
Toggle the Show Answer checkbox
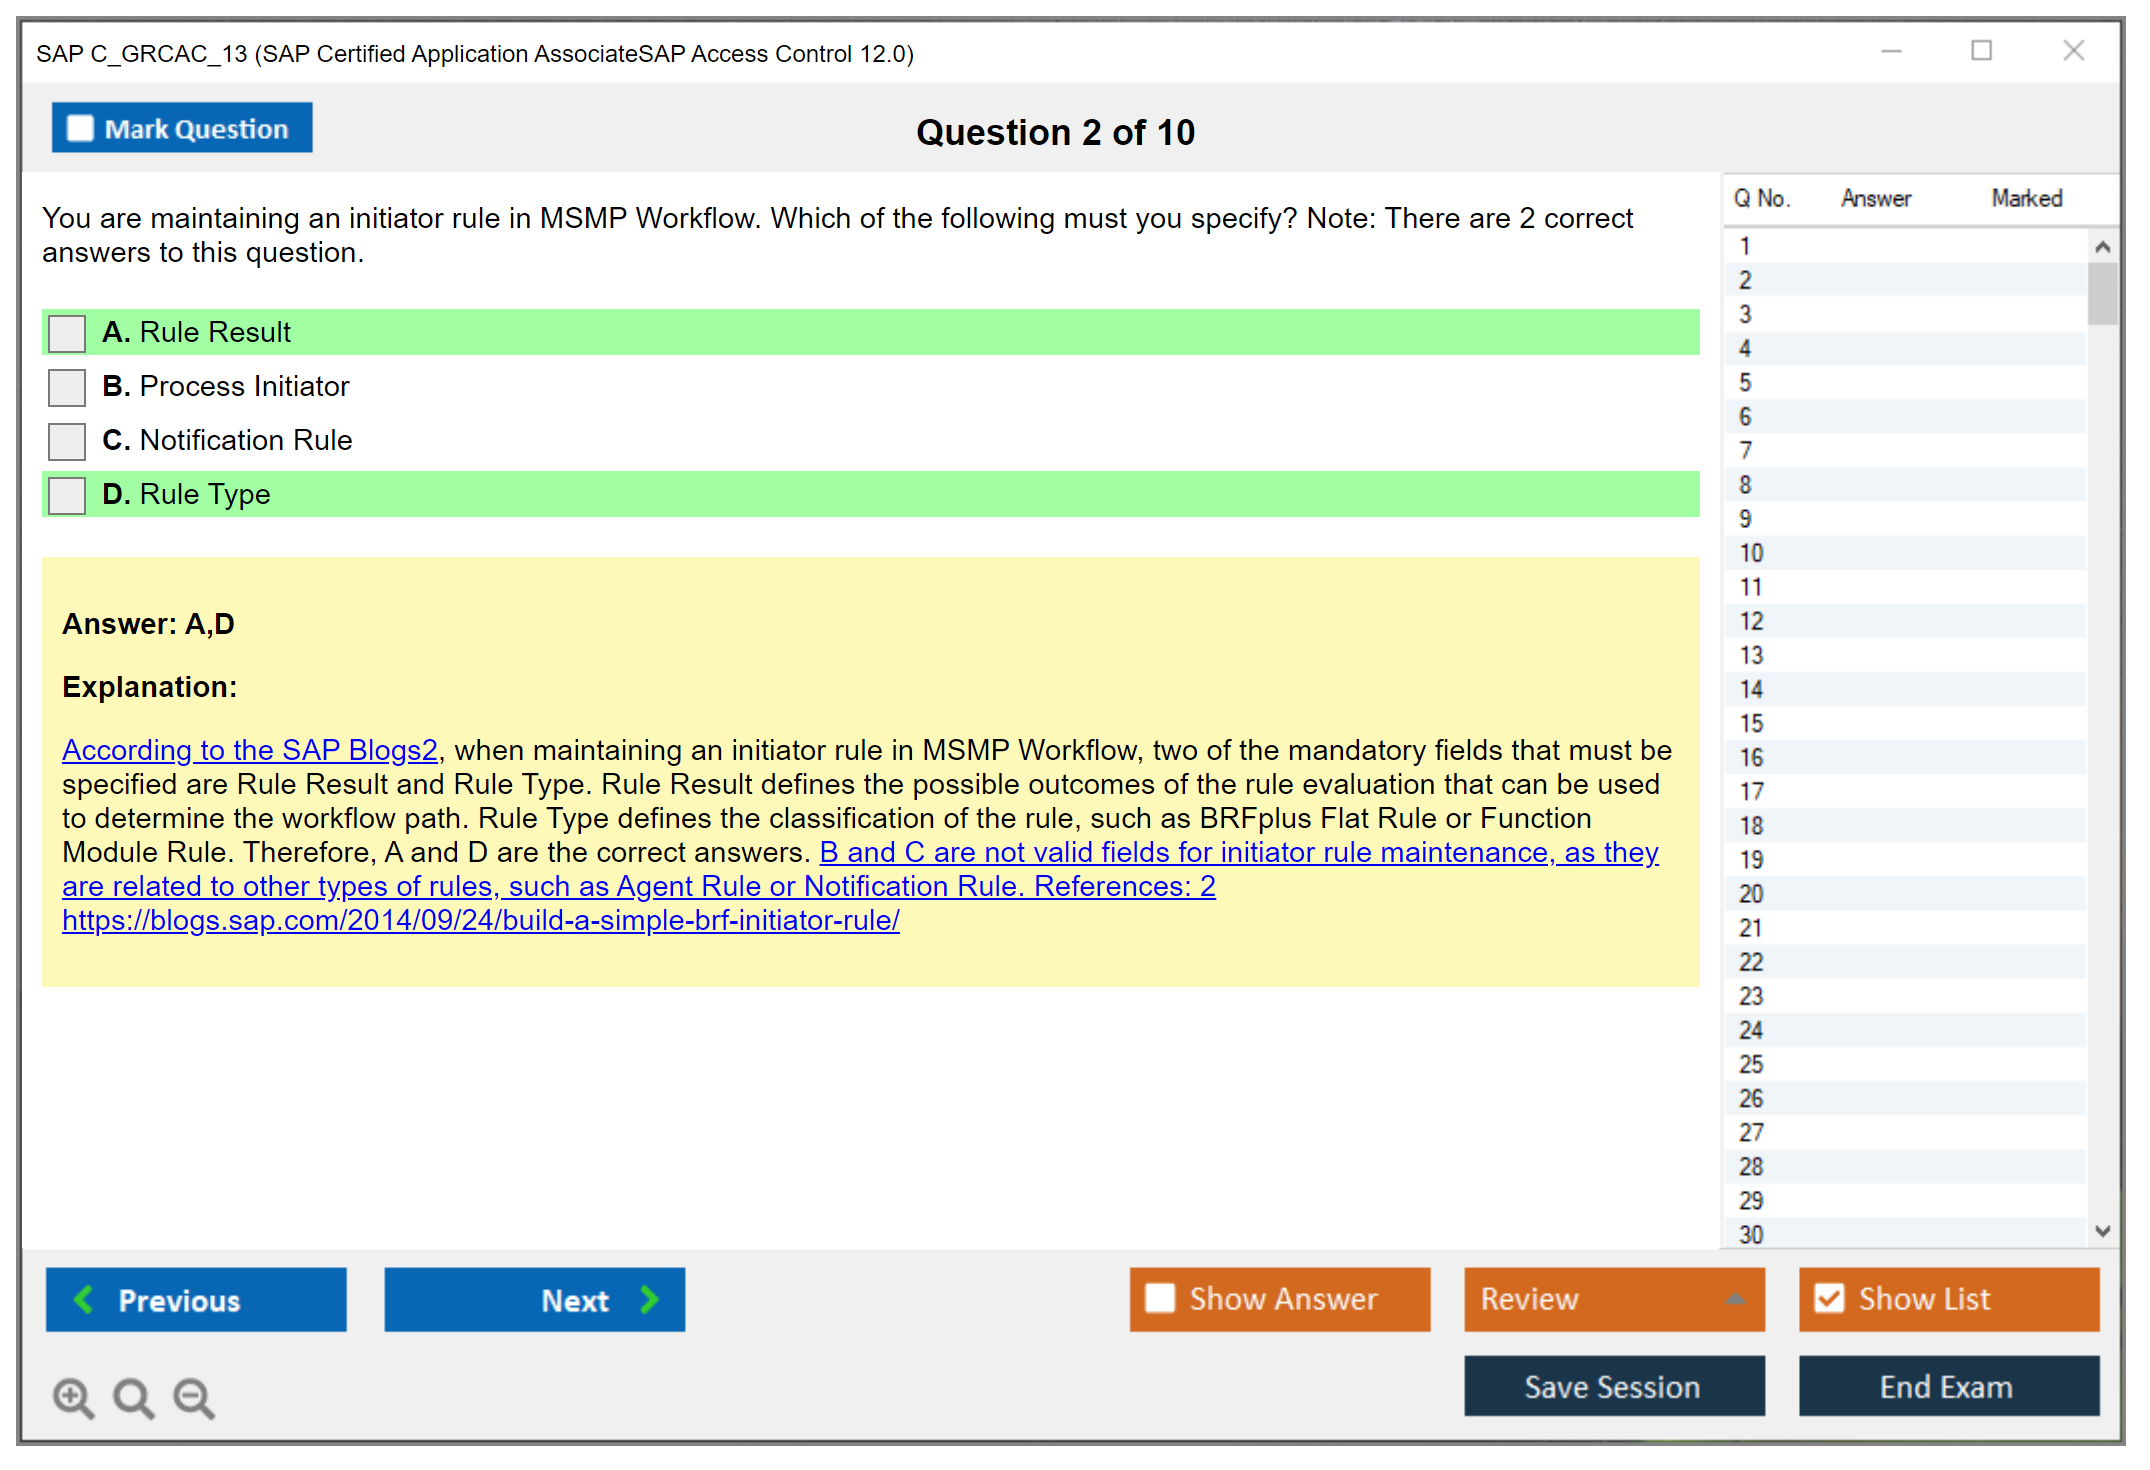[x=1160, y=1298]
